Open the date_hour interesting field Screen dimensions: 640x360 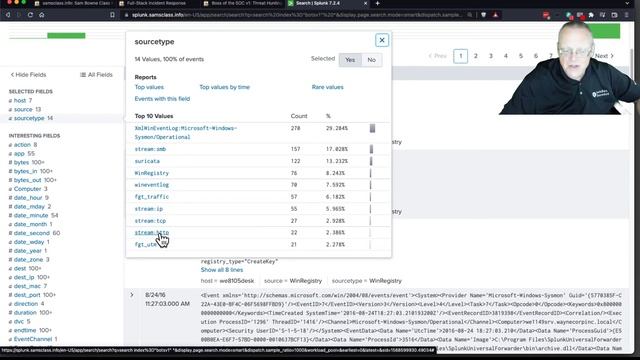tap(28, 198)
